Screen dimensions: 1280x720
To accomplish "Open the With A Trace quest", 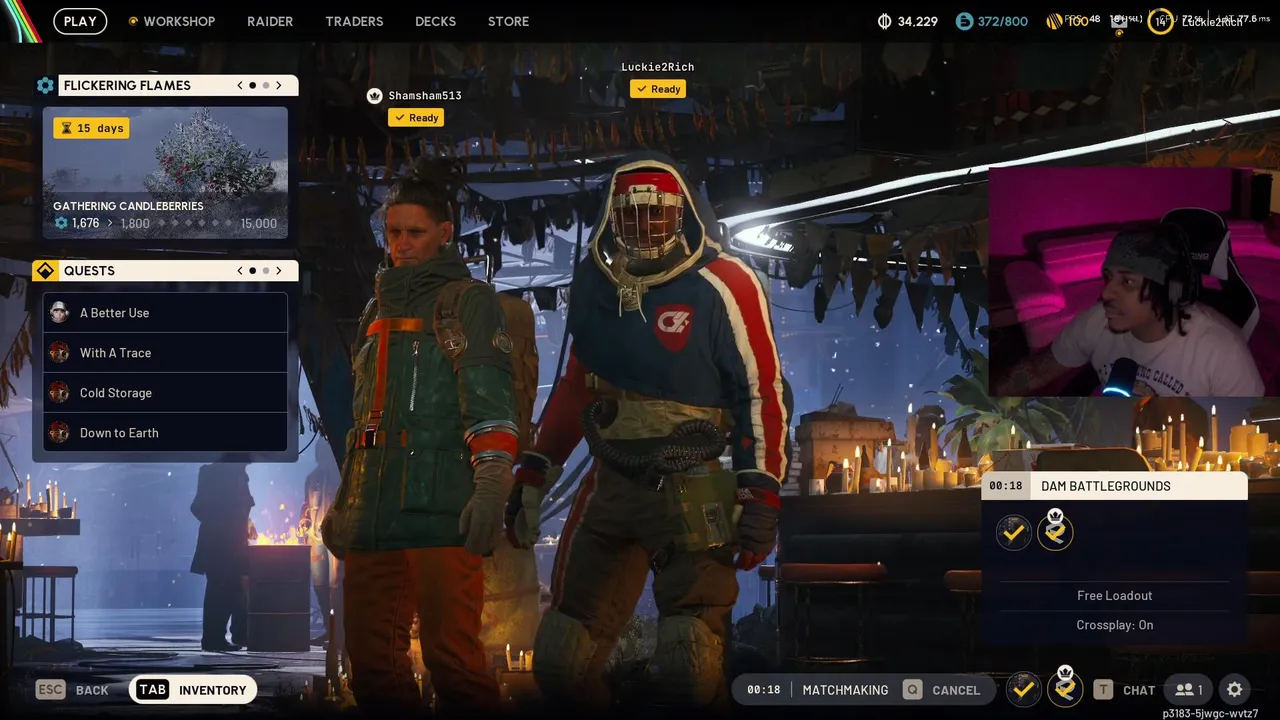I will pyautogui.click(x=165, y=353).
